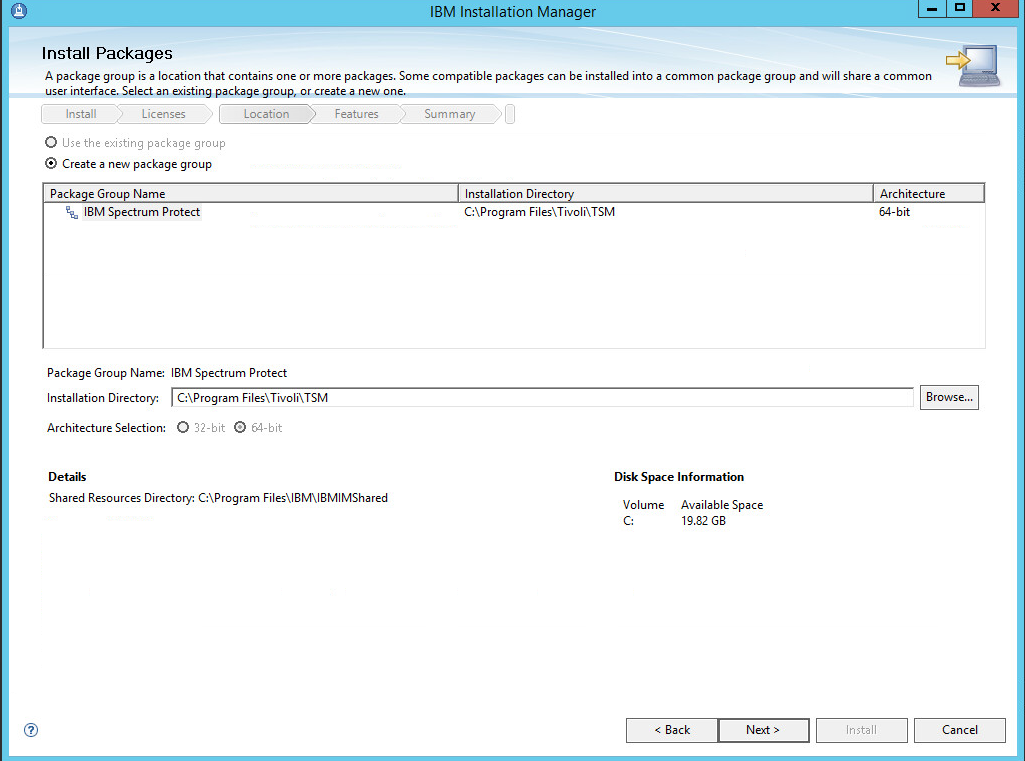Click the Package Group Name column header

coord(250,194)
